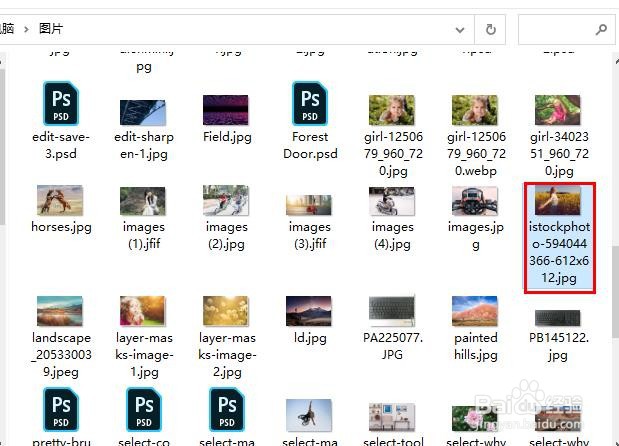Select the images.jpg motorcycle thumbnail
619x446 pixels.
point(475,201)
